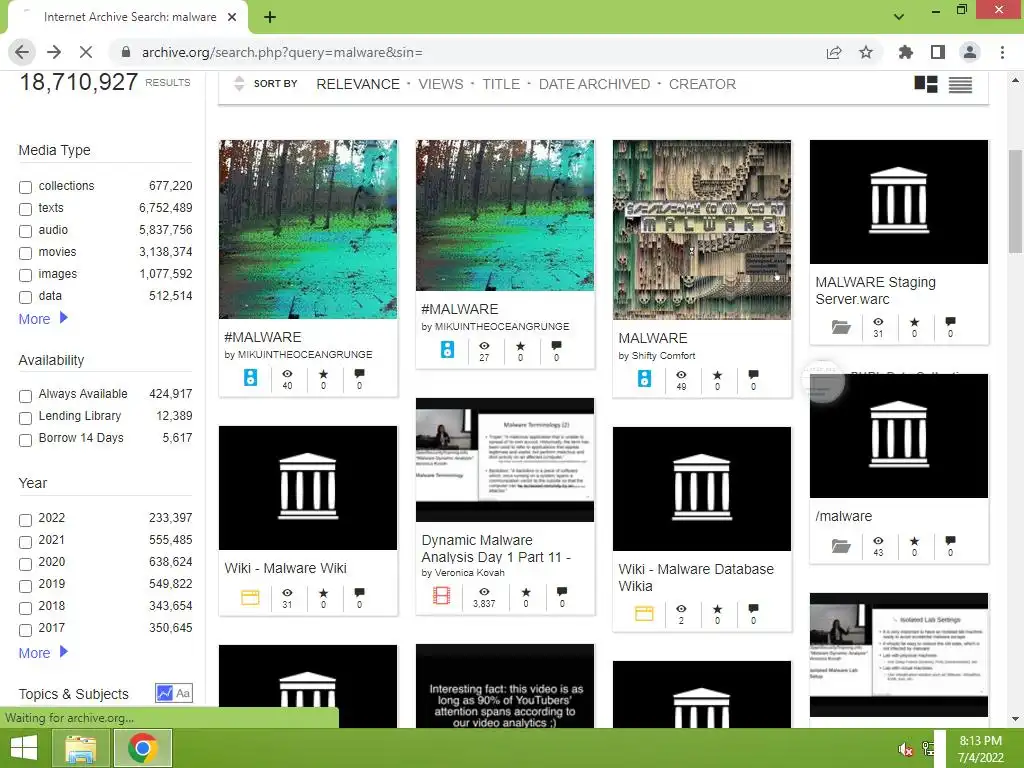Check the audio media type filter
The image size is (1024, 768).
pyautogui.click(x=25, y=231)
